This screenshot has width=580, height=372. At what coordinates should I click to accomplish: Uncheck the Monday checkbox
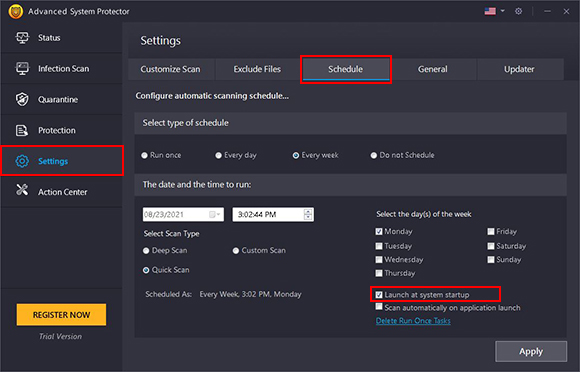pos(379,231)
